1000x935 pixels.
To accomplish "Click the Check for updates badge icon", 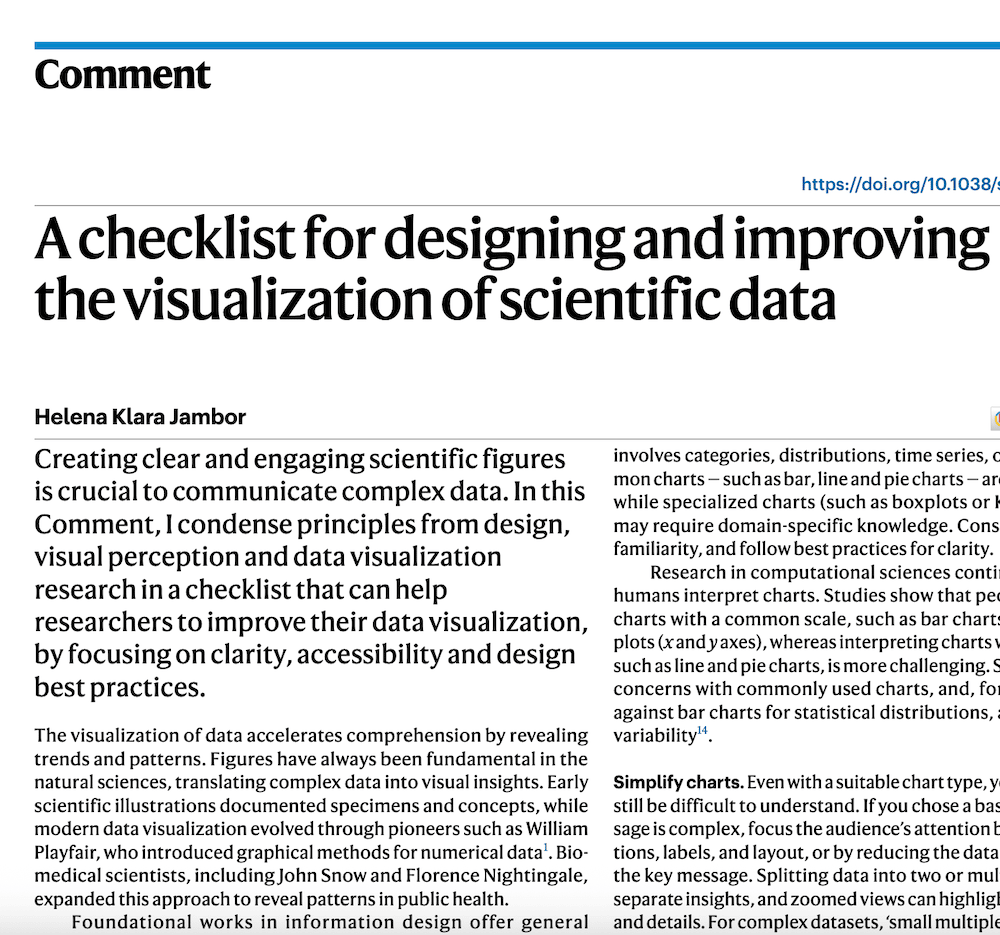I will [995, 417].
